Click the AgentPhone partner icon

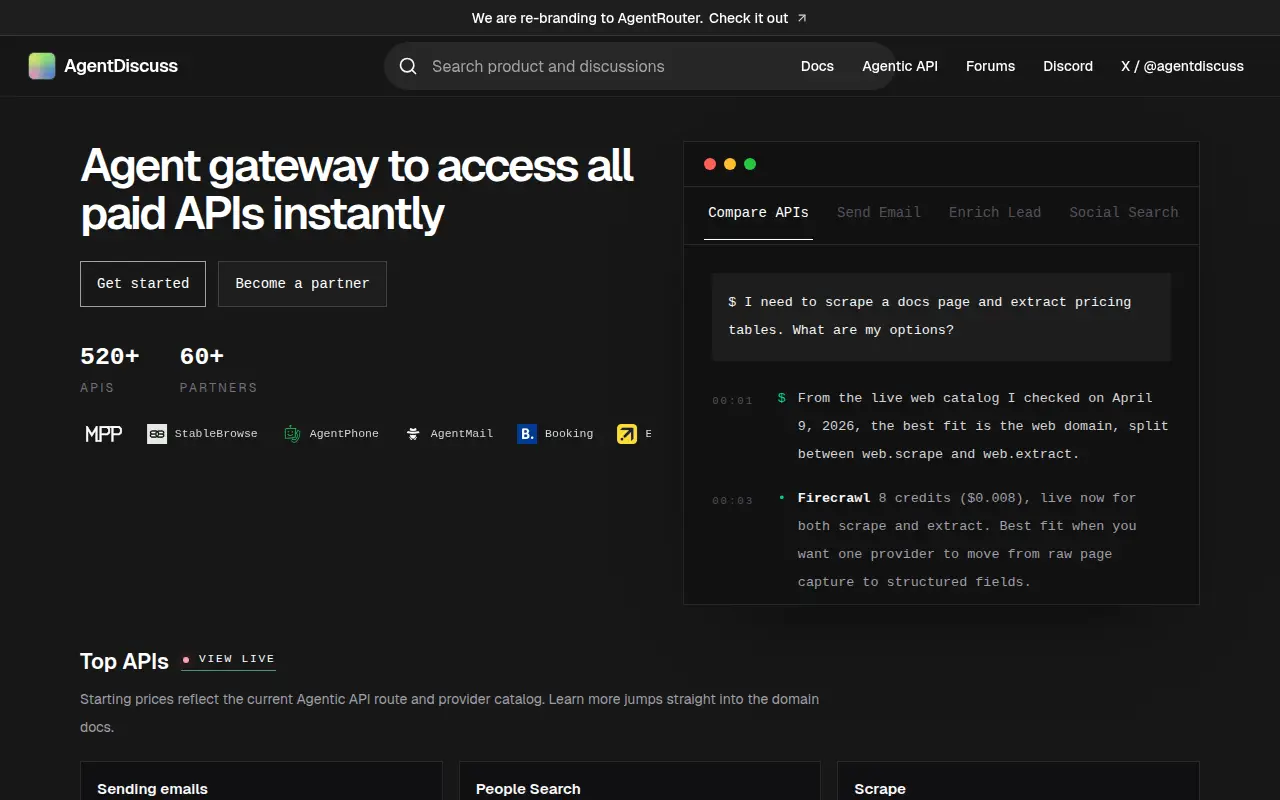(292, 434)
